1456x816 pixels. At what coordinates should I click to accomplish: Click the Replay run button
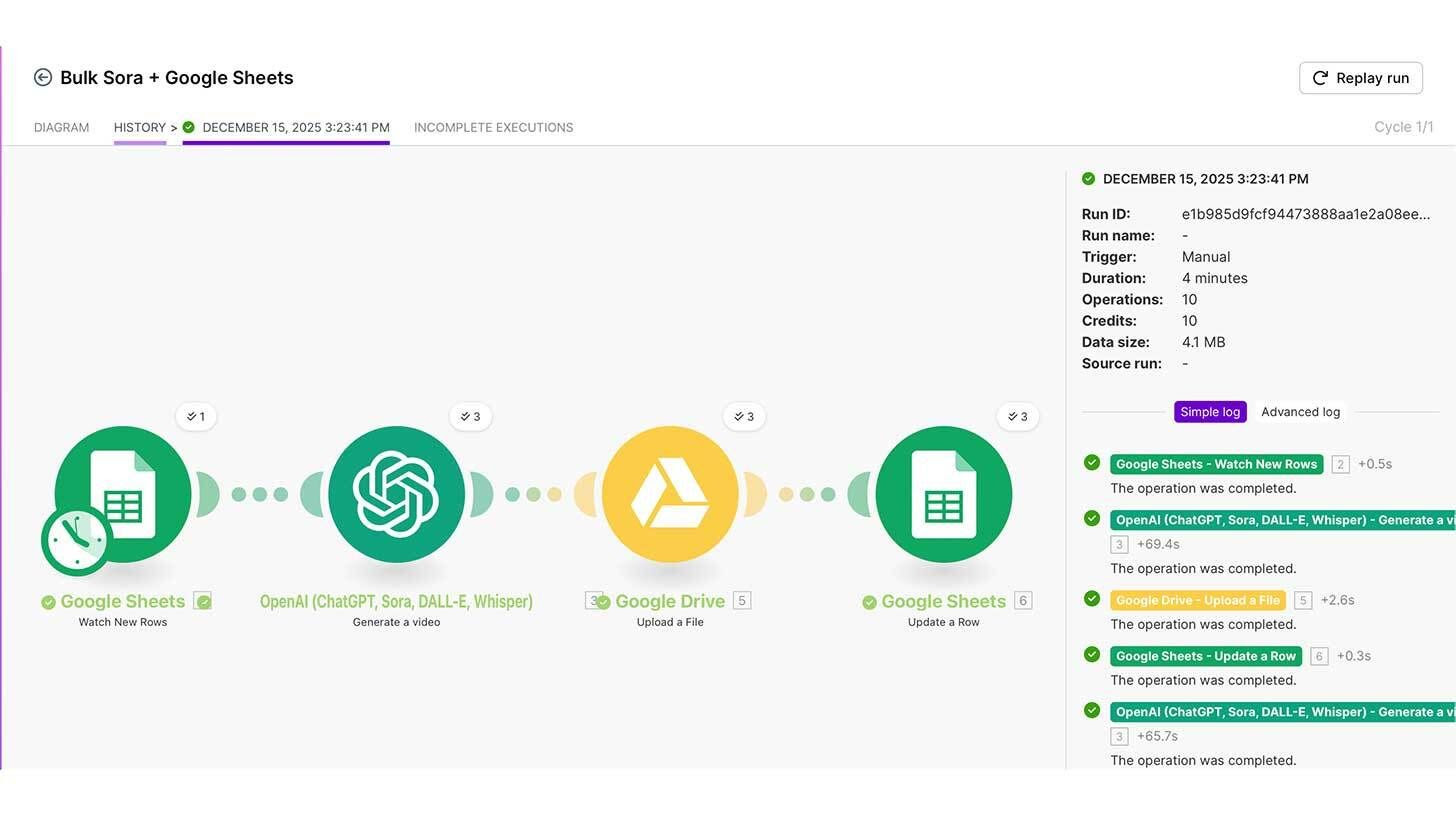pos(1360,78)
